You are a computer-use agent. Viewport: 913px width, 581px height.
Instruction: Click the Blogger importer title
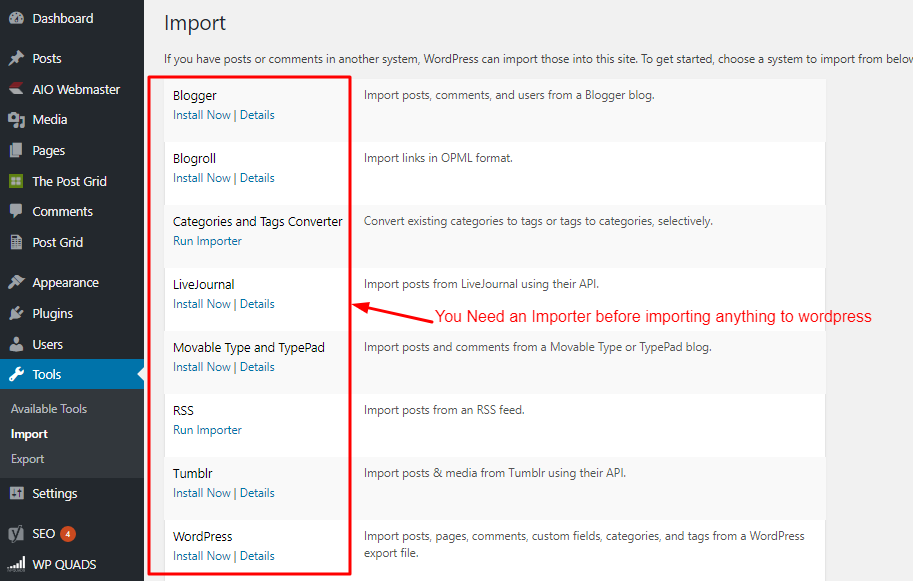click(194, 95)
